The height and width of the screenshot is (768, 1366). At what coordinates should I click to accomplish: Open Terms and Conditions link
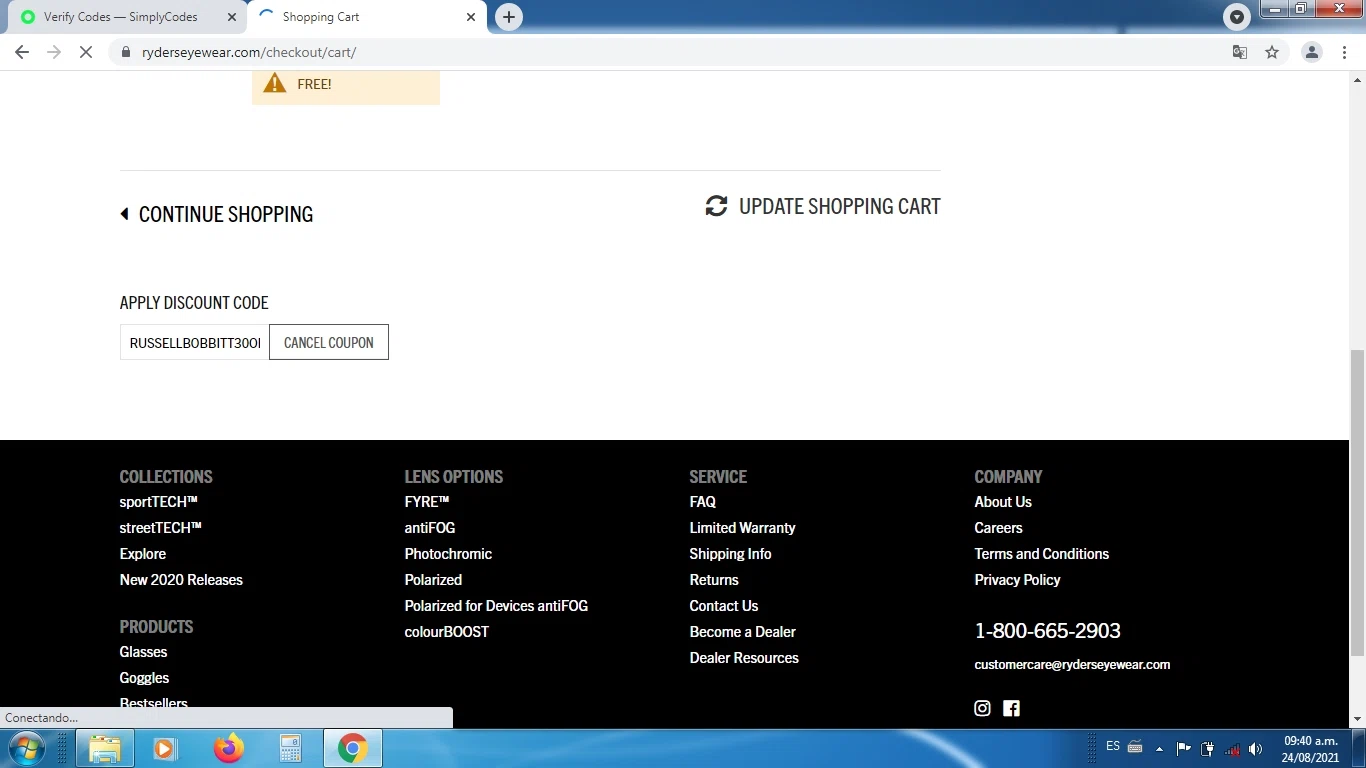1042,554
